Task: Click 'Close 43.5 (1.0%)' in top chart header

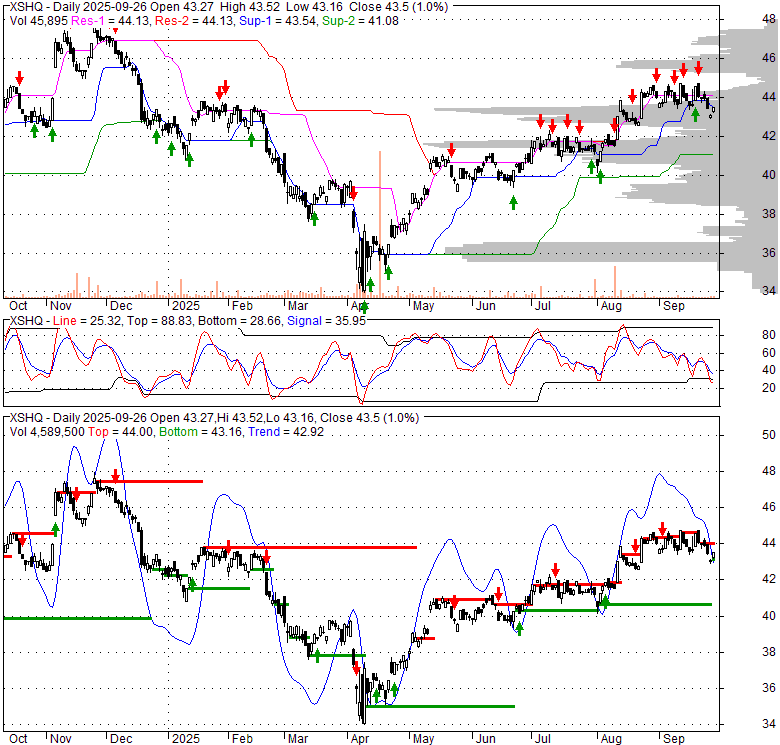Action: [398, 7]
